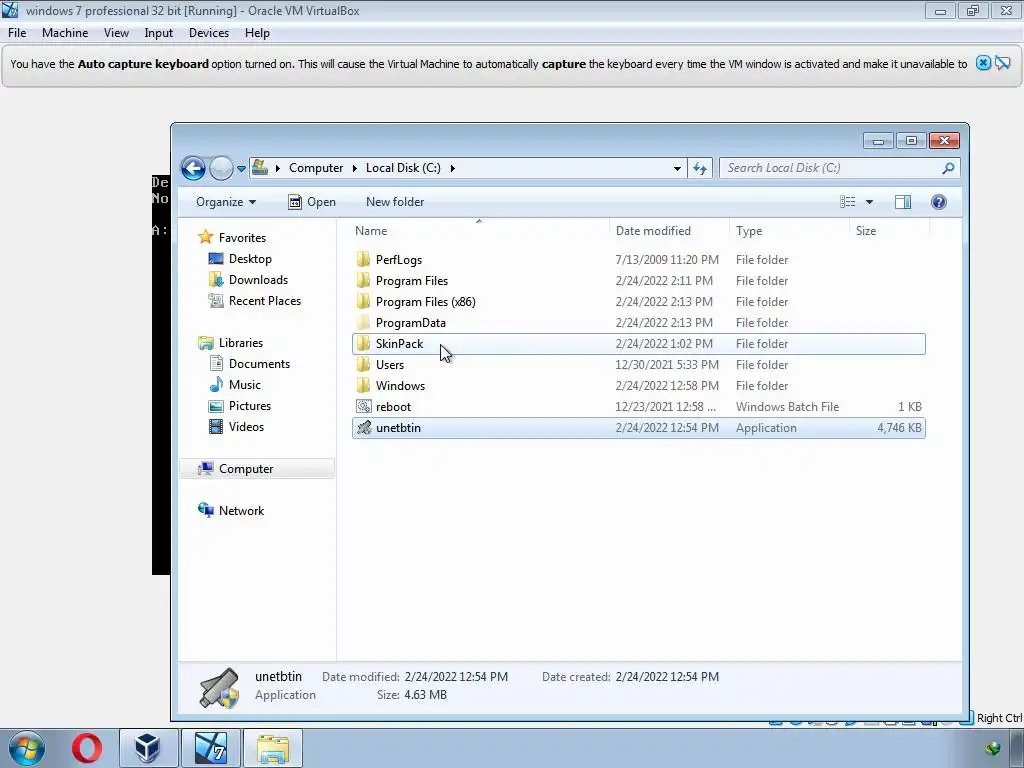This screenshot has height=768, width=1024.
Task: Click the Open toolbar button
Action: [312, 202]
